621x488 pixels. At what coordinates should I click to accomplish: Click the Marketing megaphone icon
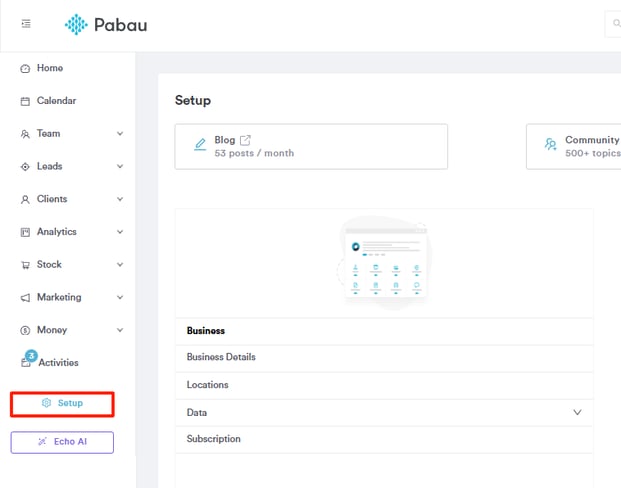25,298
